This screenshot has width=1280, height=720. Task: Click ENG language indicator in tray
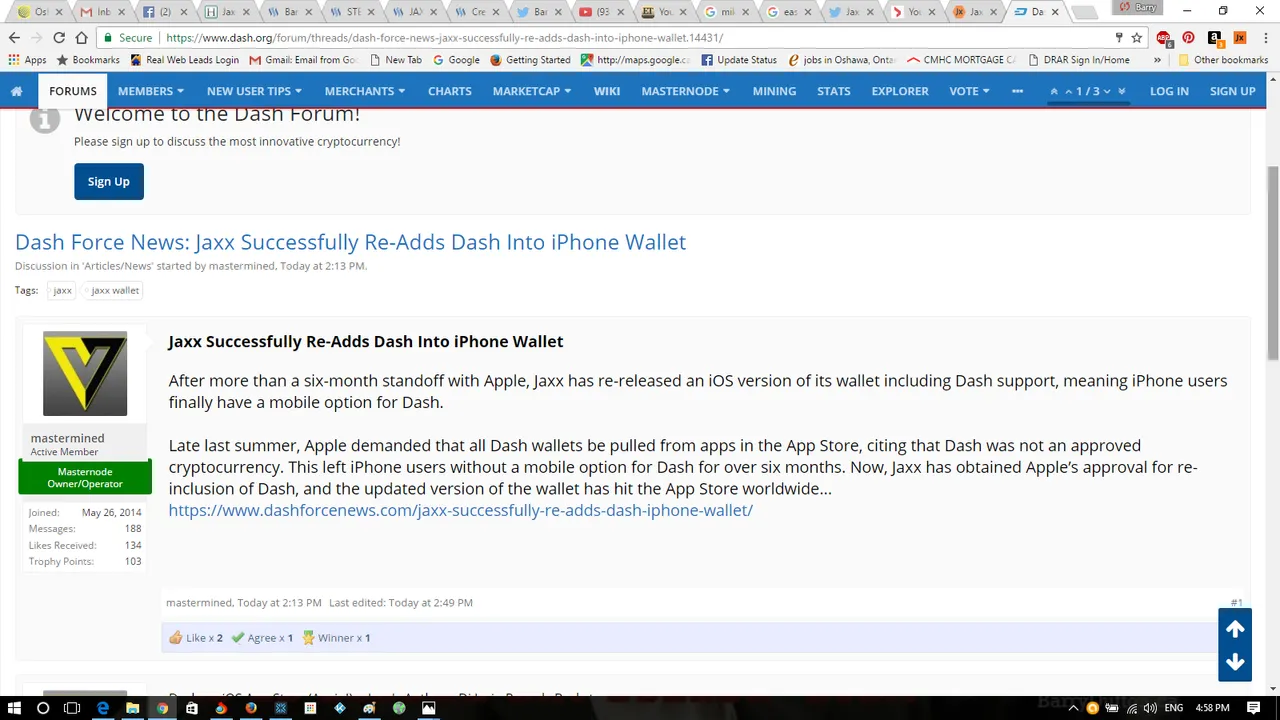[1174, 708]
